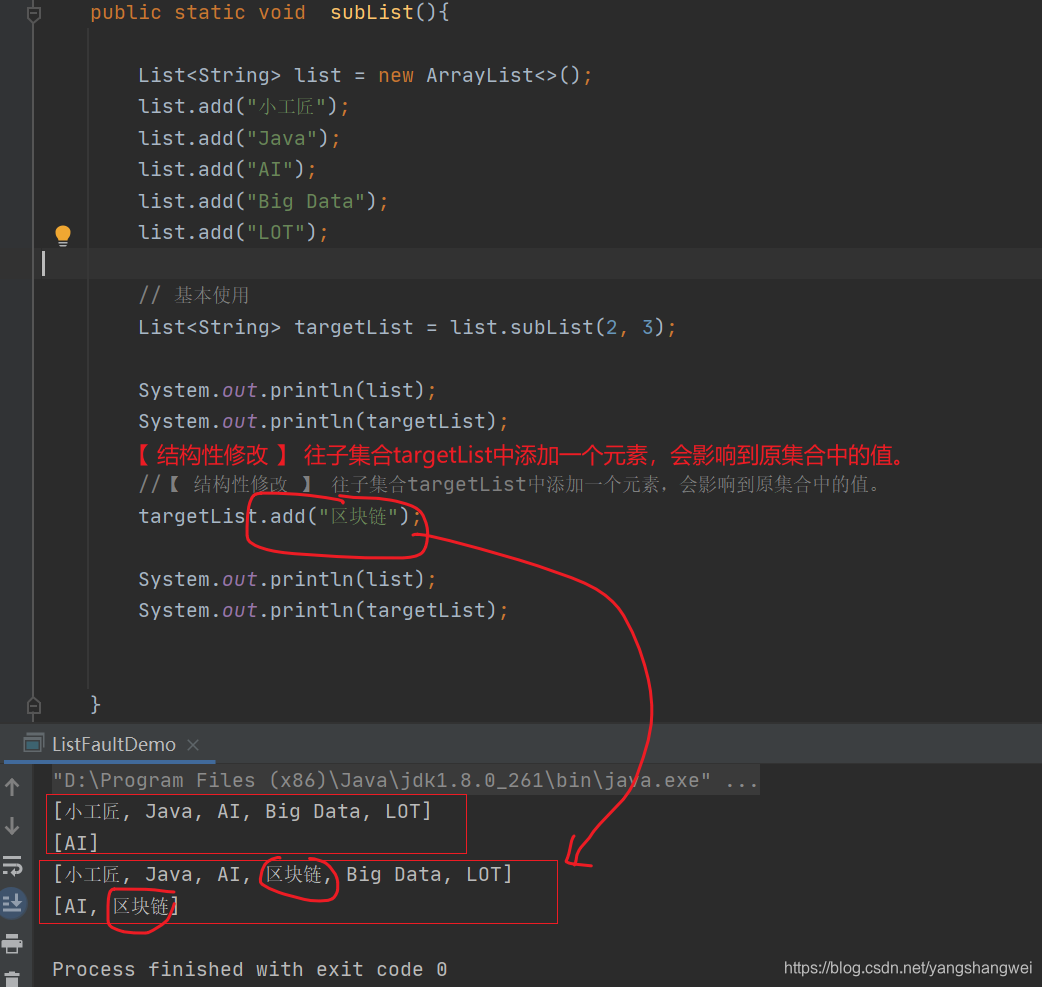Click the list.add("AI") line

227,169
